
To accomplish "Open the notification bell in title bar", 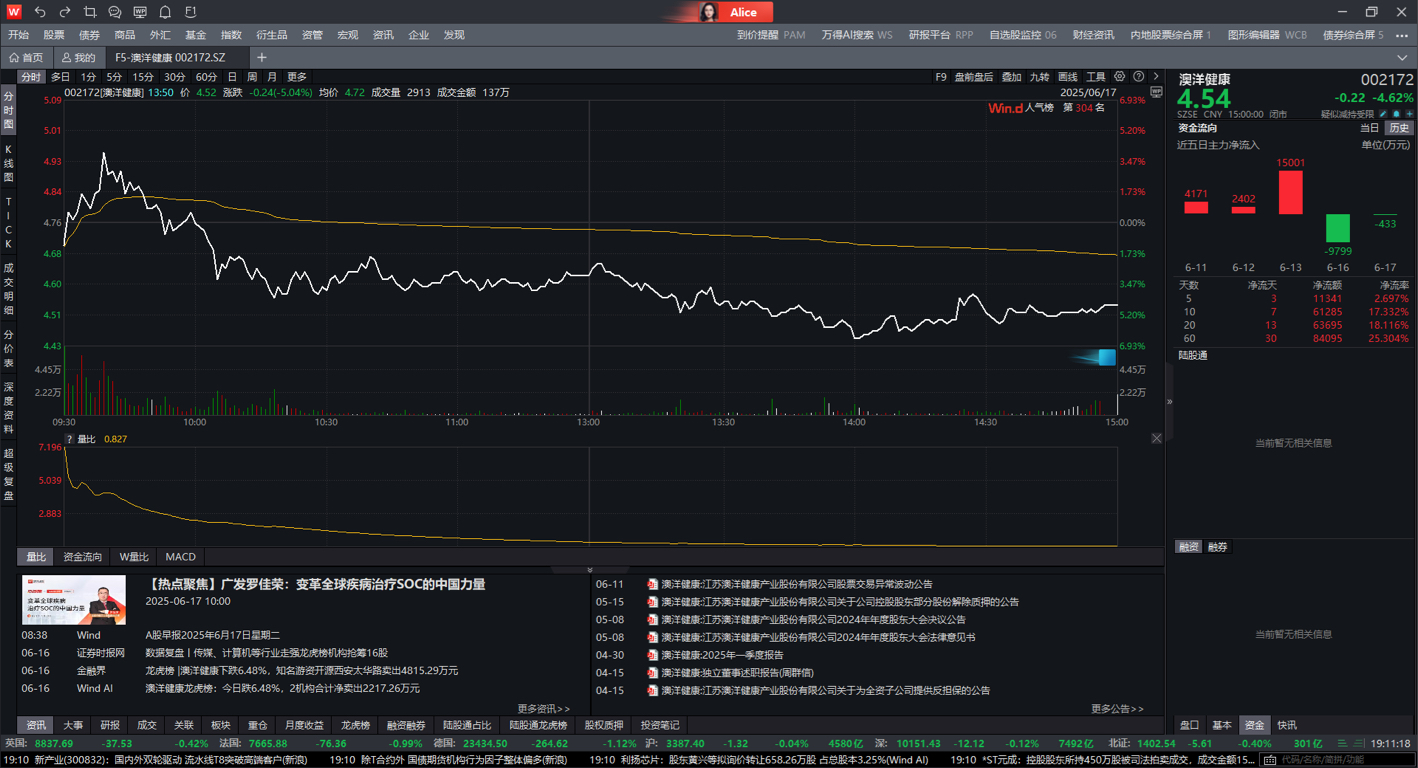I will tap(165, 12).
